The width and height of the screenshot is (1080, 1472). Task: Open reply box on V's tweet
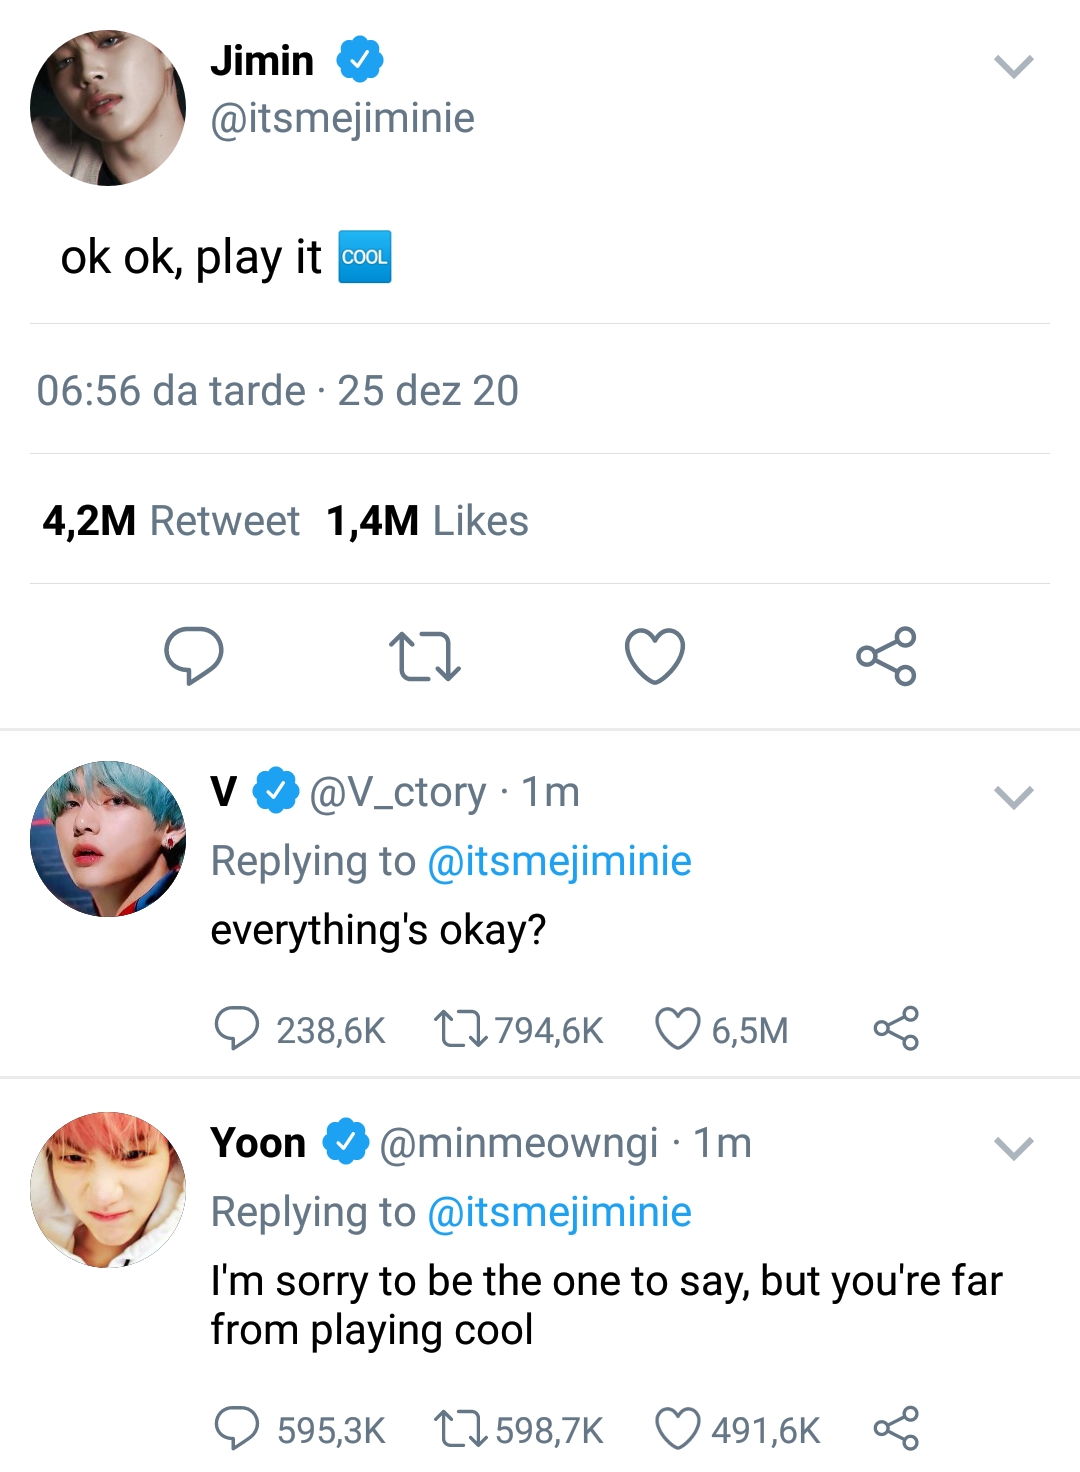[x=237, y=1028]
